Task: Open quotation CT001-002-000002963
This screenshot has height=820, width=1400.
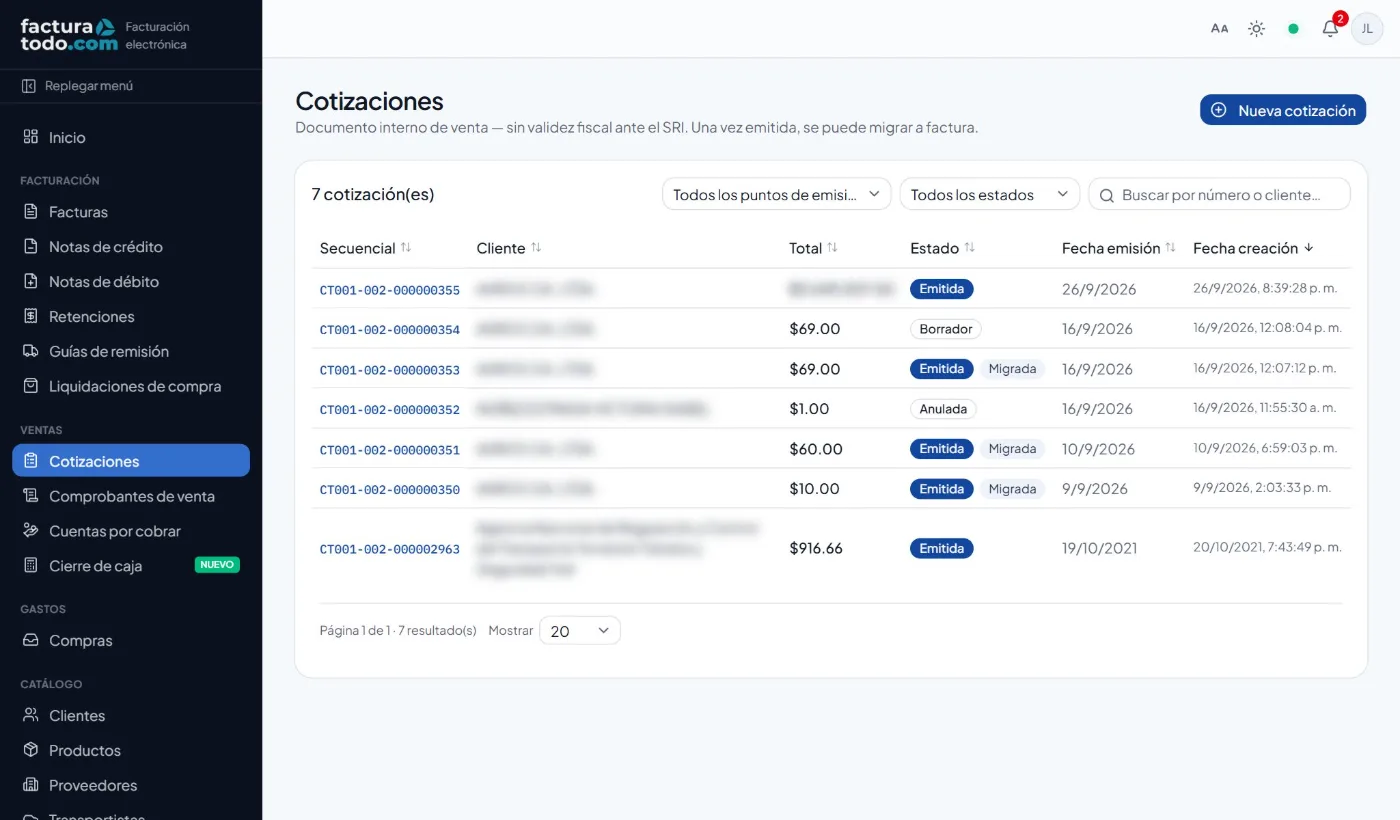Action: click(390, 549)
